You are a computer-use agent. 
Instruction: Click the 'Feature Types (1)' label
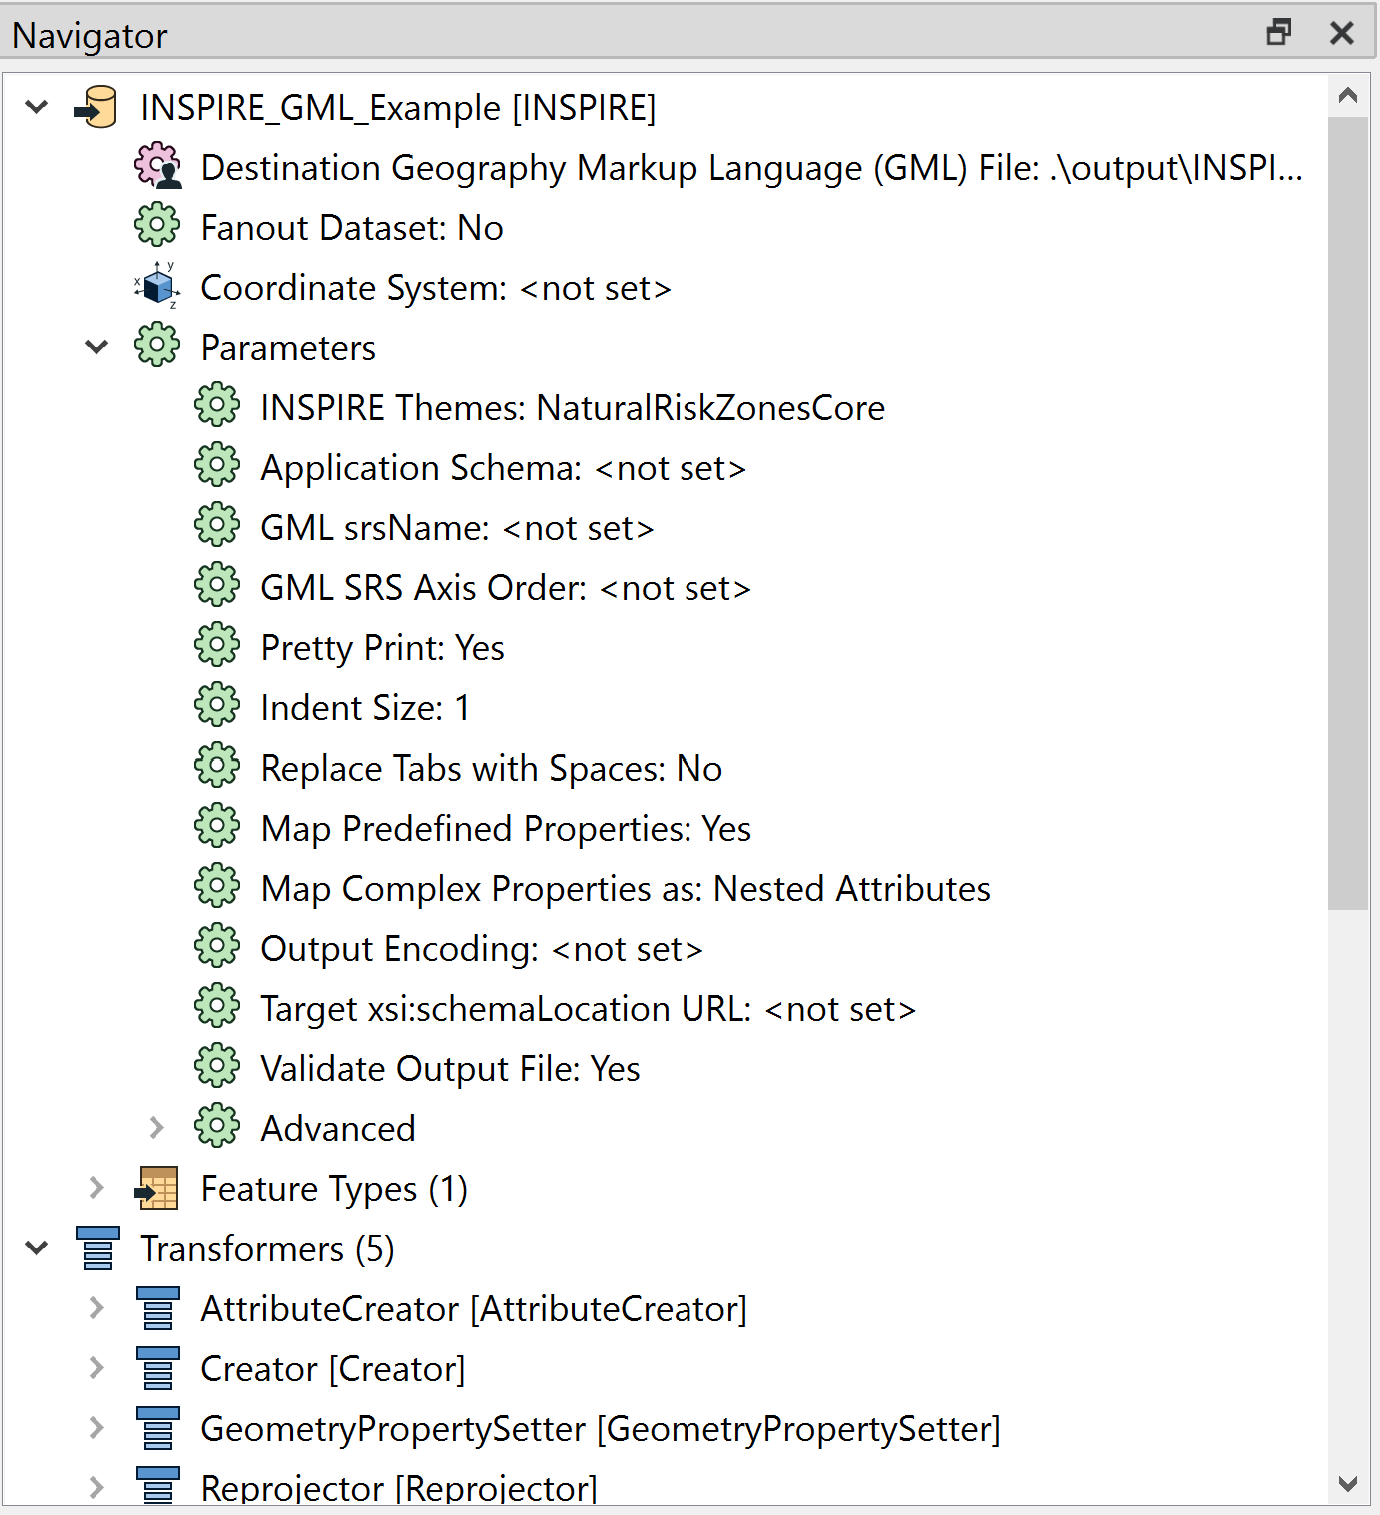334,1189
